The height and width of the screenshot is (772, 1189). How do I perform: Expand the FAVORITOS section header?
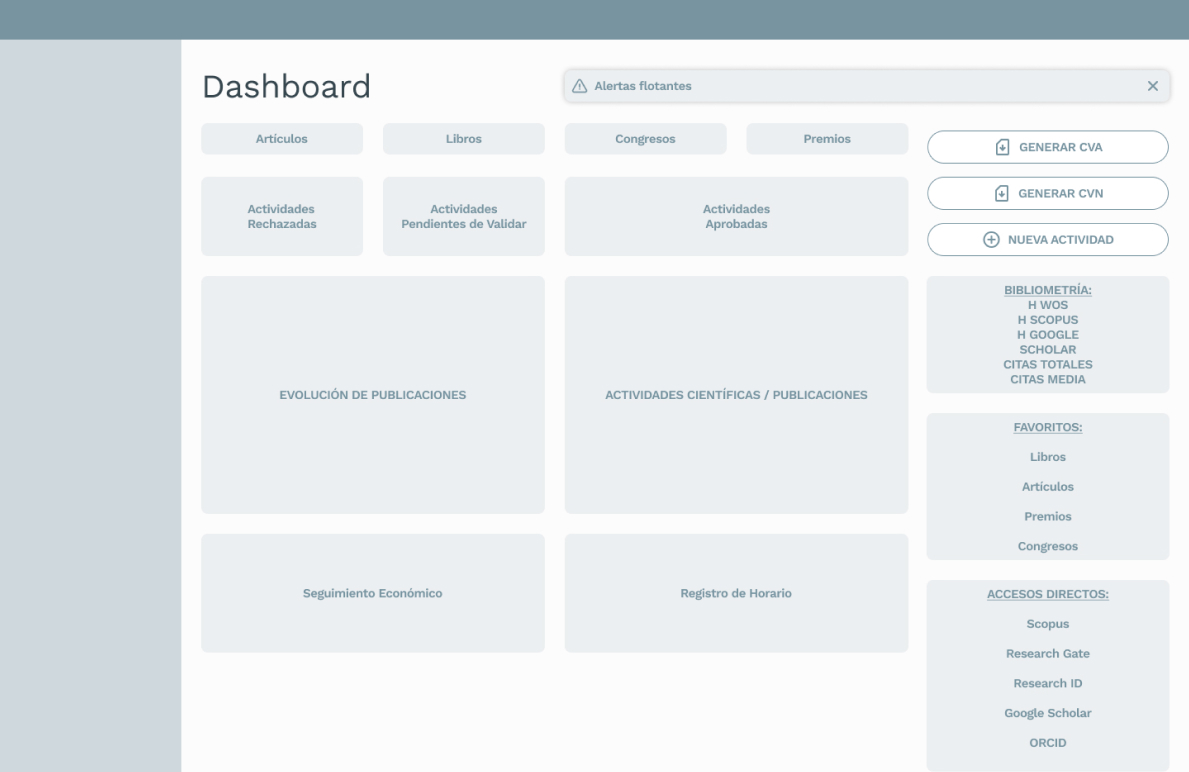1047,427
